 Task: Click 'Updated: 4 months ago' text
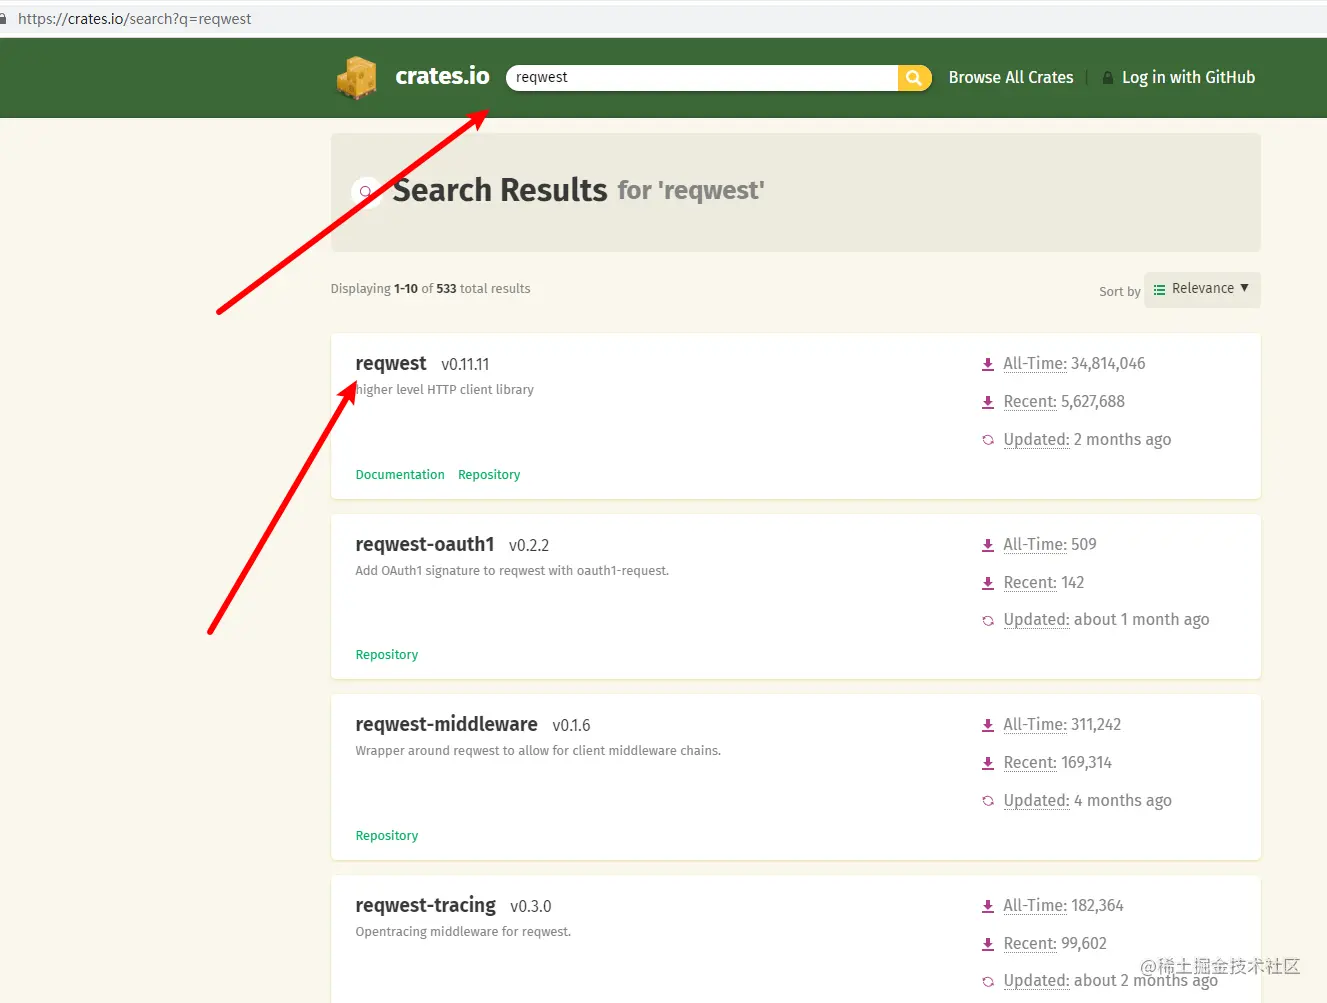click(x=1087, y=801)
